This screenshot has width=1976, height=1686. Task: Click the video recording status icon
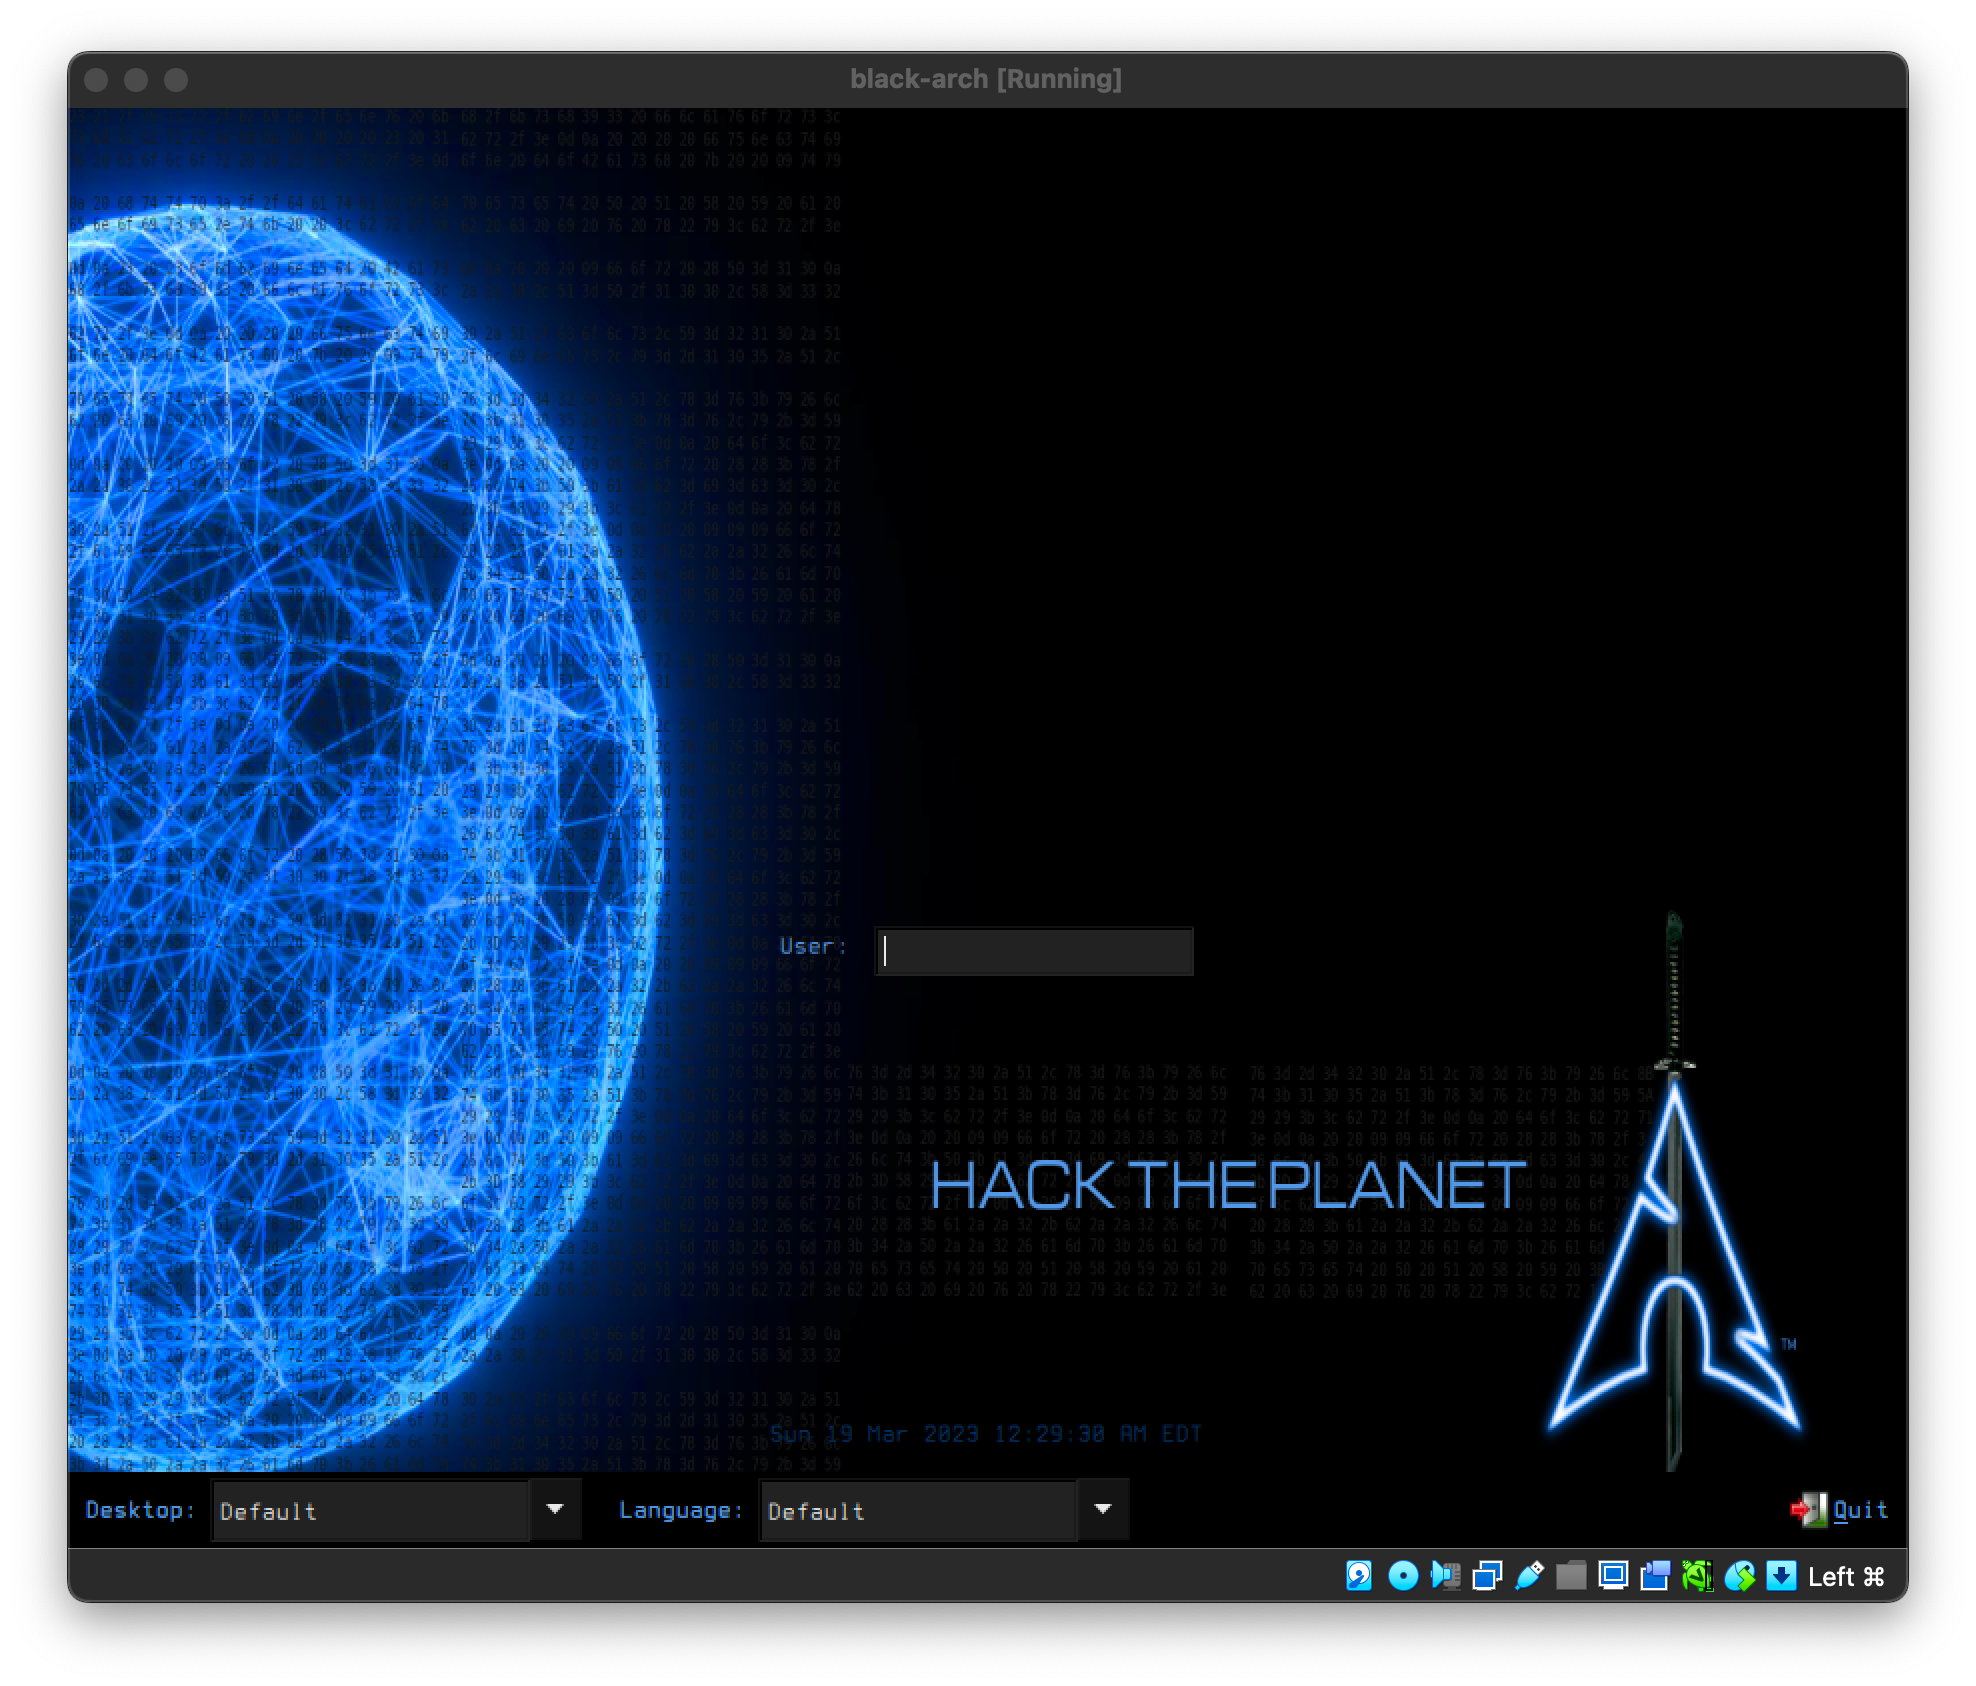coord(1655,1576)
